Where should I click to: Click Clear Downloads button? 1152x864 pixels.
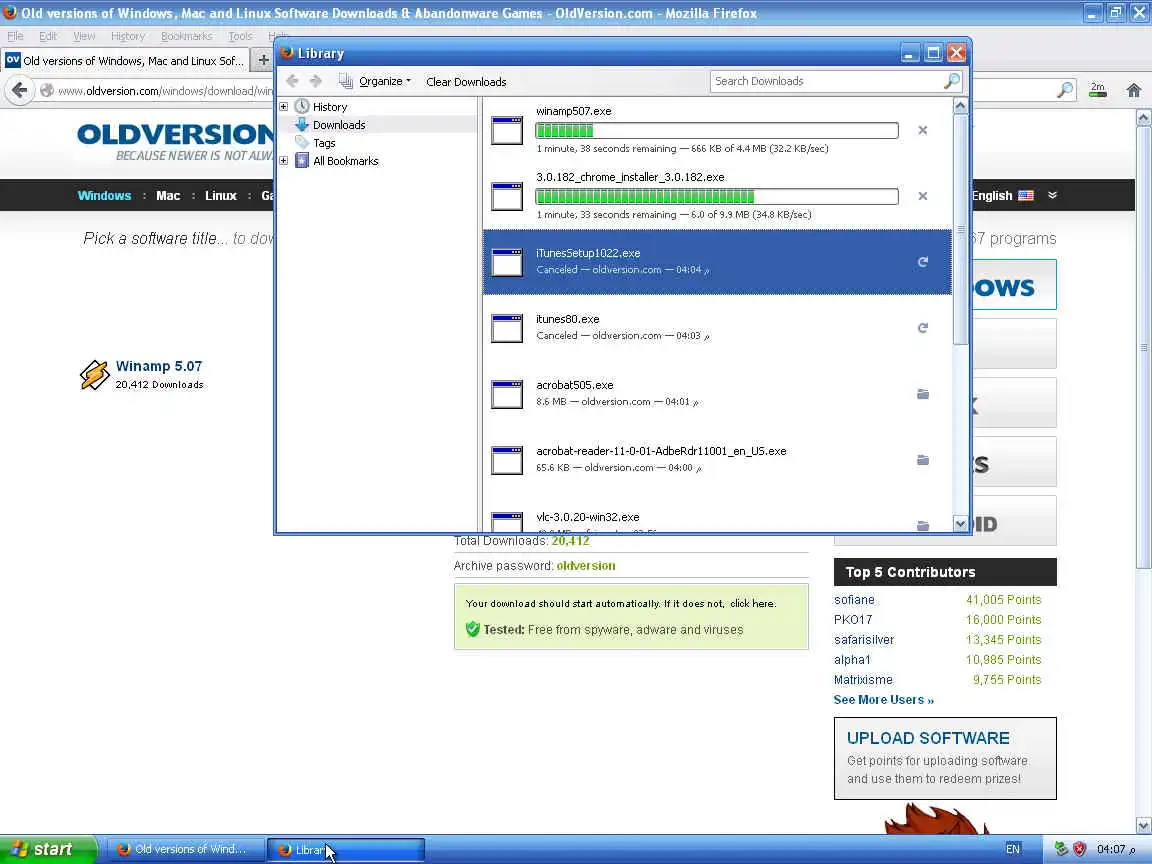click(x=466, y=82)
